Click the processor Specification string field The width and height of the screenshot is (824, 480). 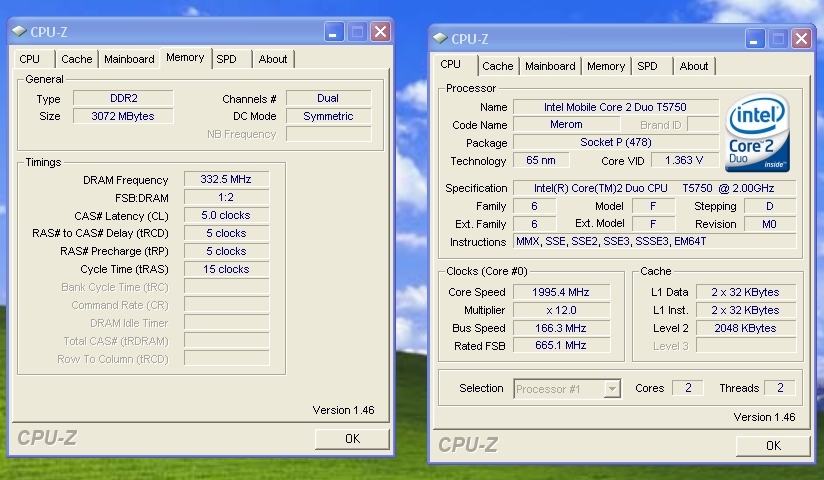point(655,188)
